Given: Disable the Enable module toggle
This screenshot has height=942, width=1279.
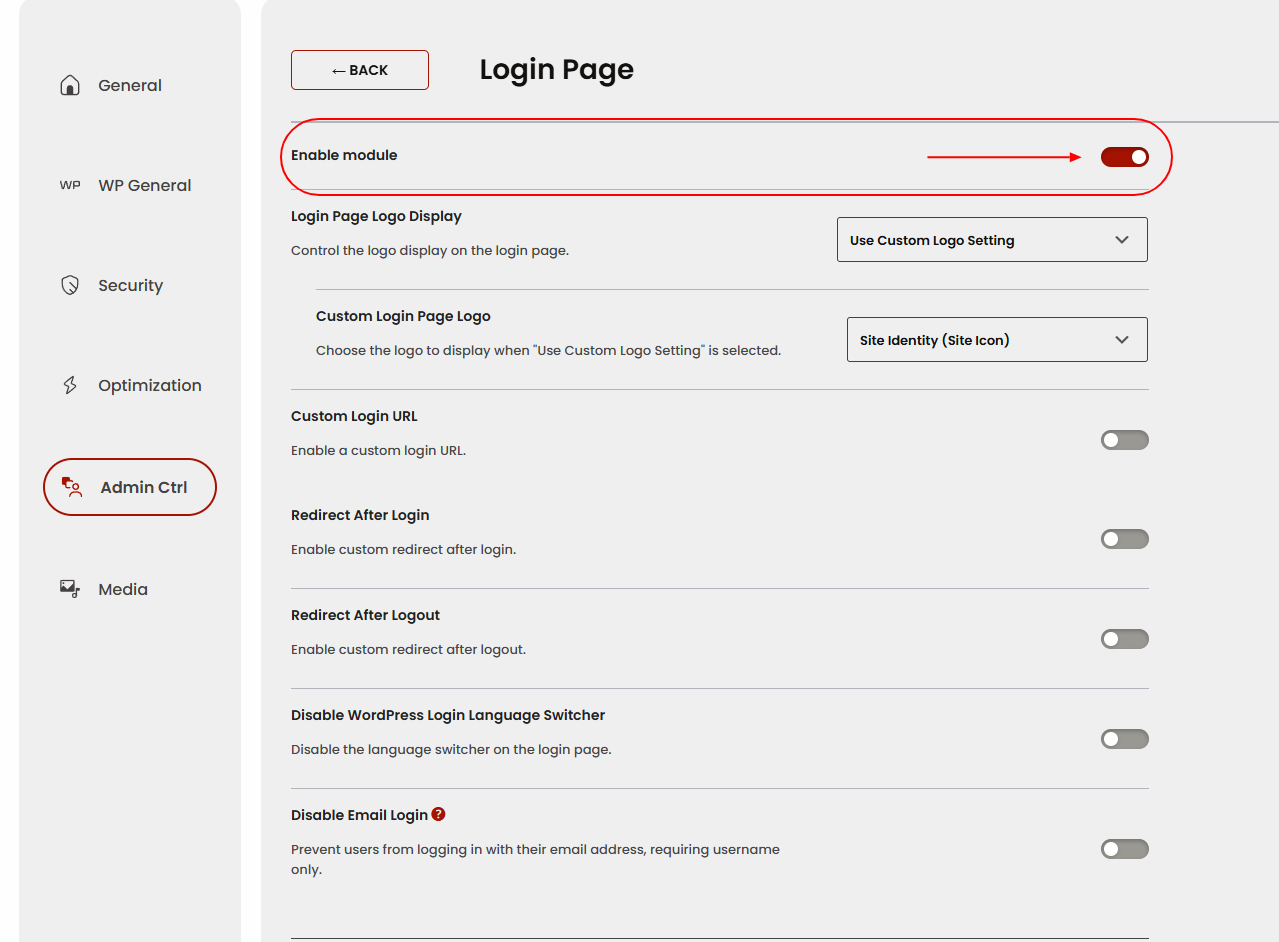Looking at the screenshot, I should click(x=1124, y=156).
